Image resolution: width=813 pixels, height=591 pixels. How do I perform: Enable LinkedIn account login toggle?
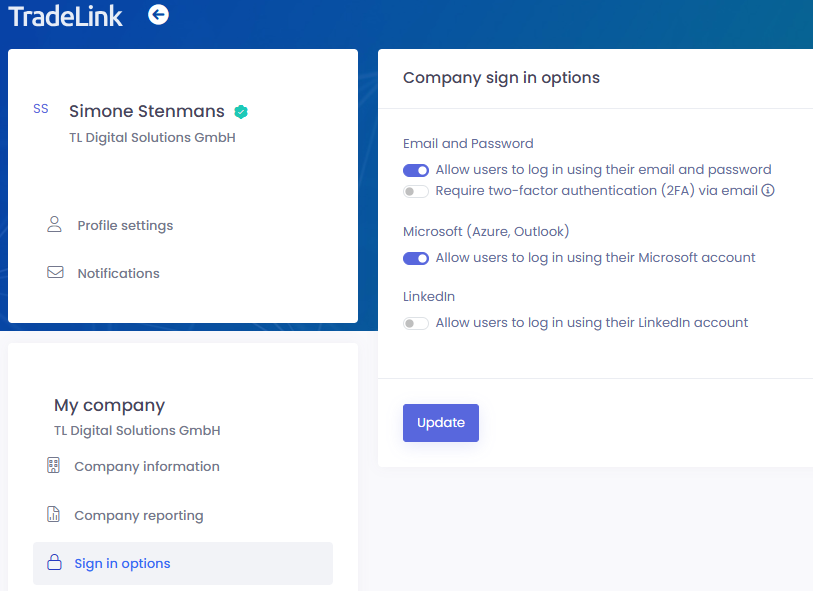(x=416, y=323)
